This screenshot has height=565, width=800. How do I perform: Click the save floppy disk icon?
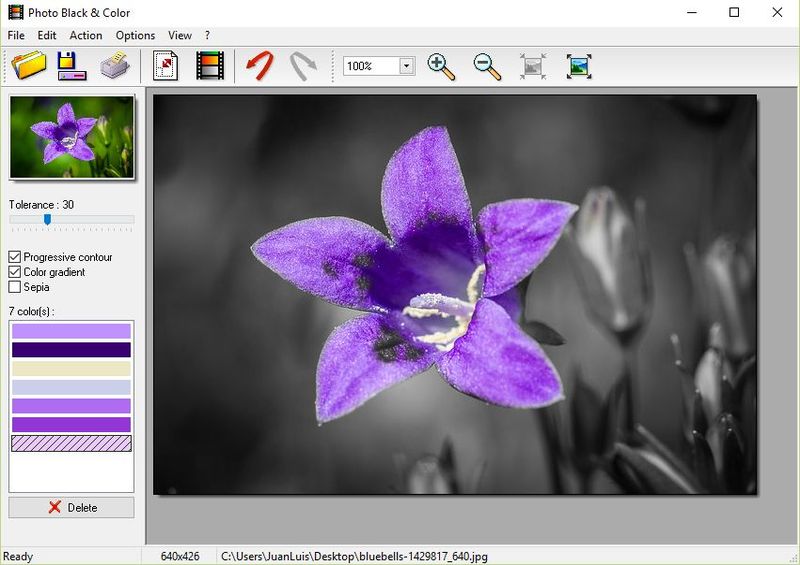[72, 66]
